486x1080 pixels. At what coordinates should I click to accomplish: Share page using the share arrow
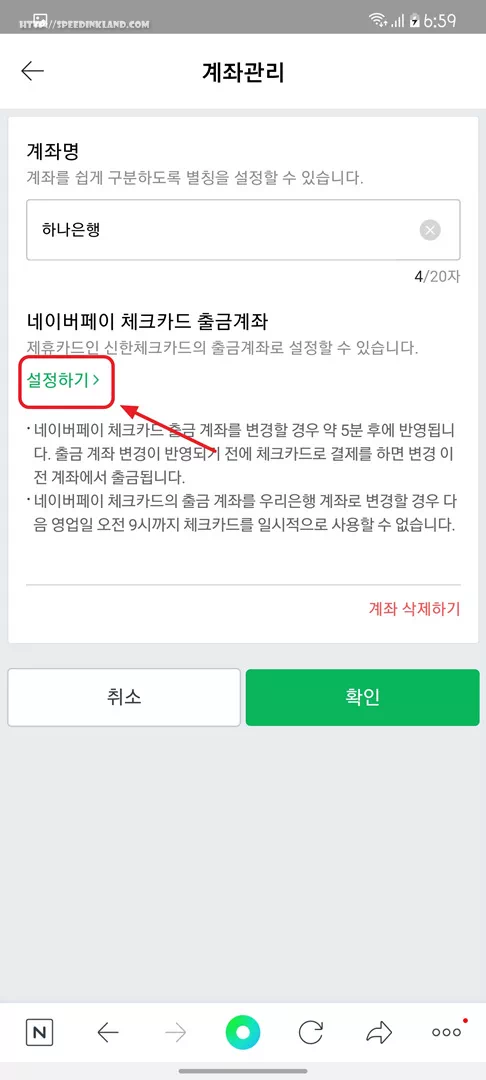pyautogui.click(x=379, y=1032)
